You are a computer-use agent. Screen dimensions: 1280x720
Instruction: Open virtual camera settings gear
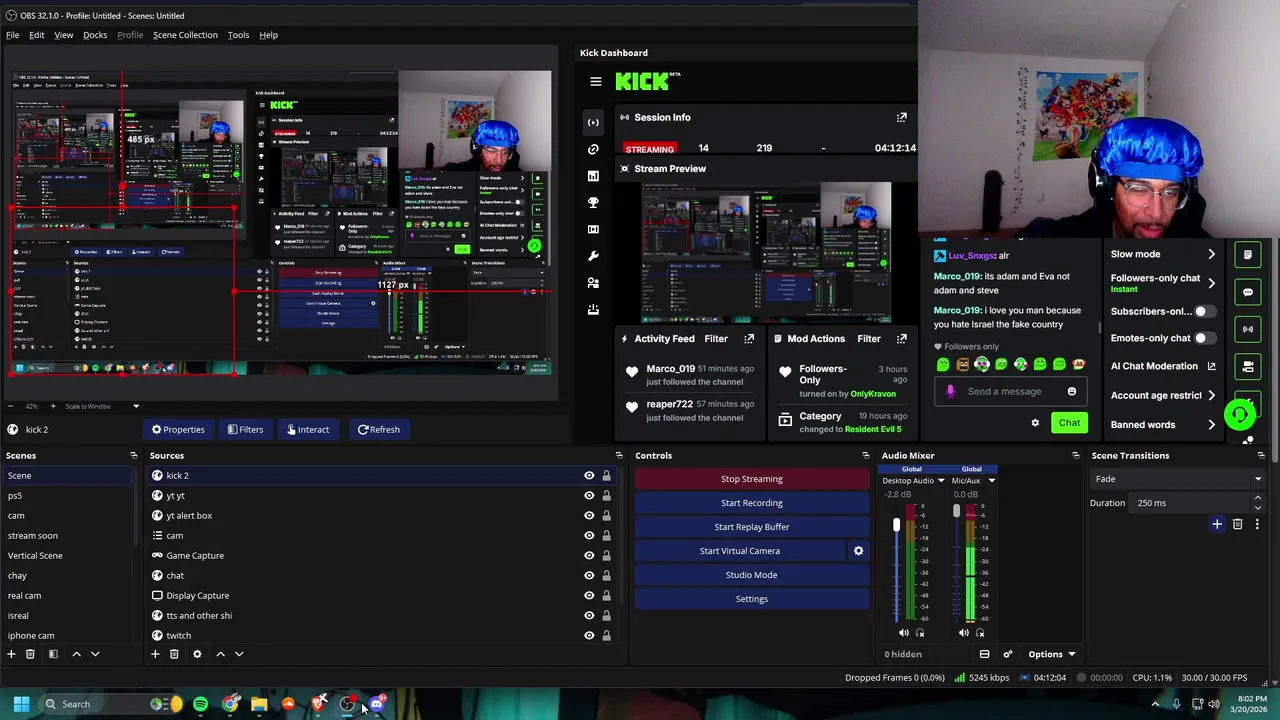[858, 551]
